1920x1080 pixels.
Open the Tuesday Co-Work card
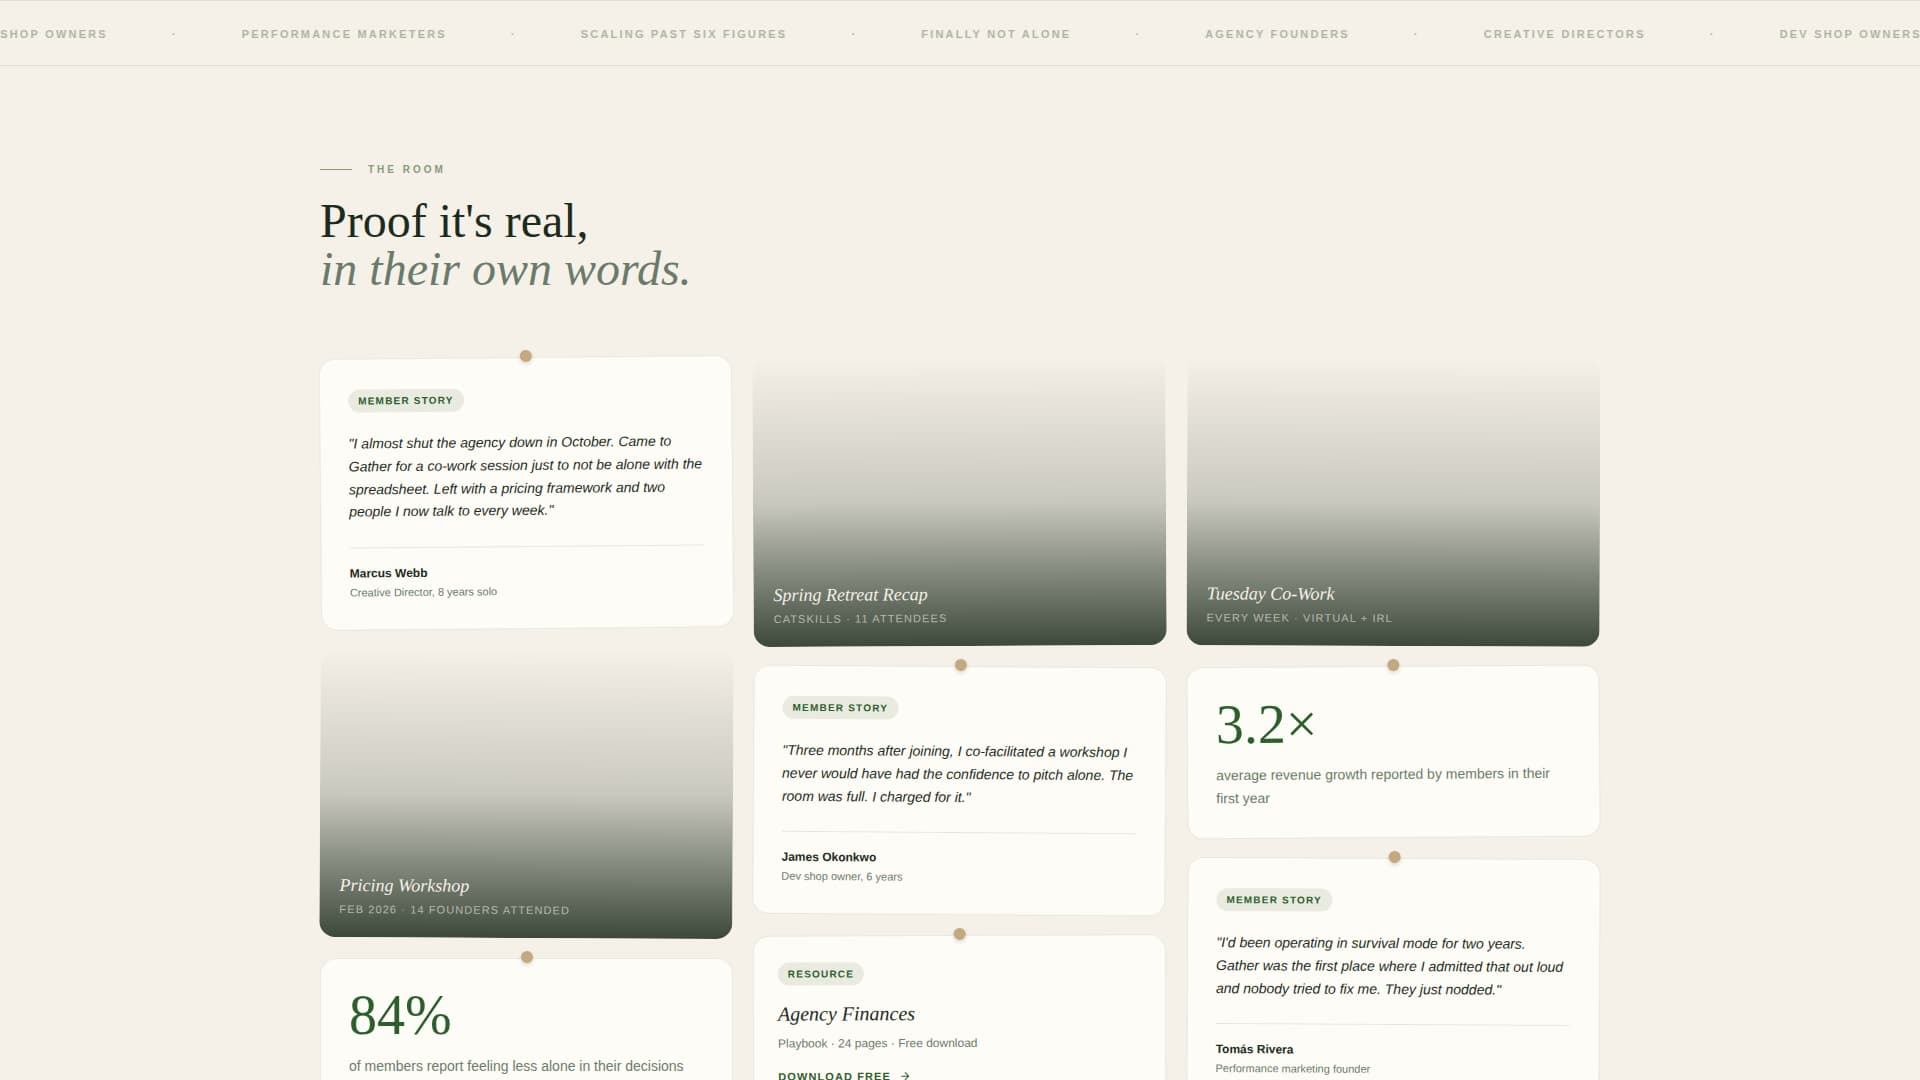pyautogui.click(x=1393, y=500)
